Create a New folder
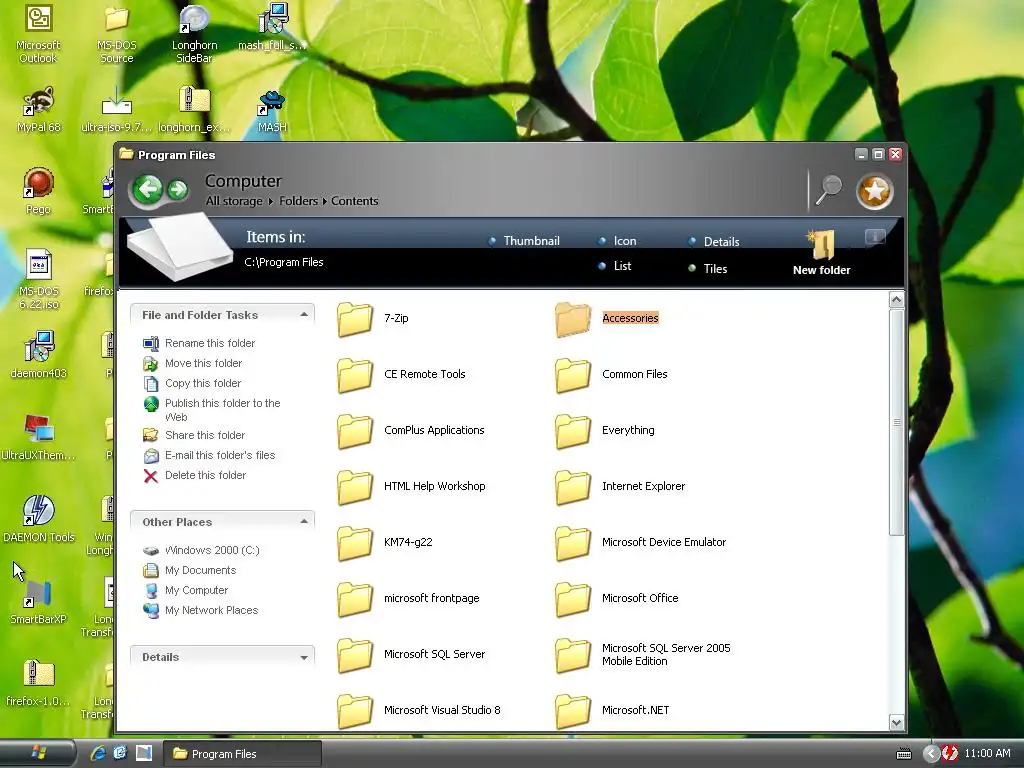 (822, 253)
